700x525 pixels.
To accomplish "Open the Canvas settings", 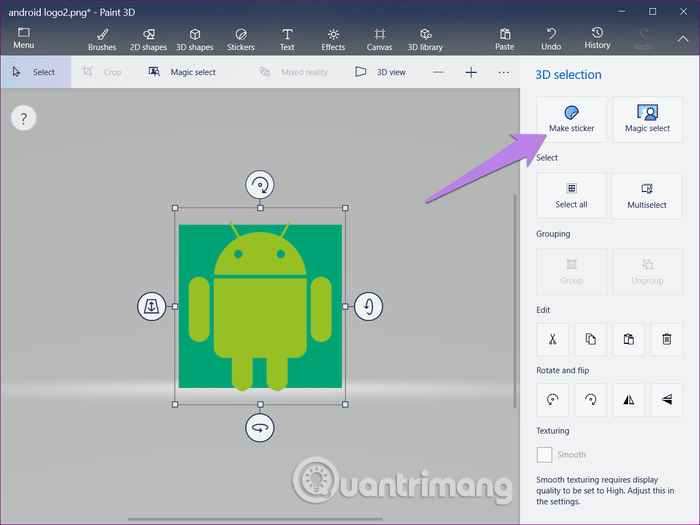I will (379, 39).
